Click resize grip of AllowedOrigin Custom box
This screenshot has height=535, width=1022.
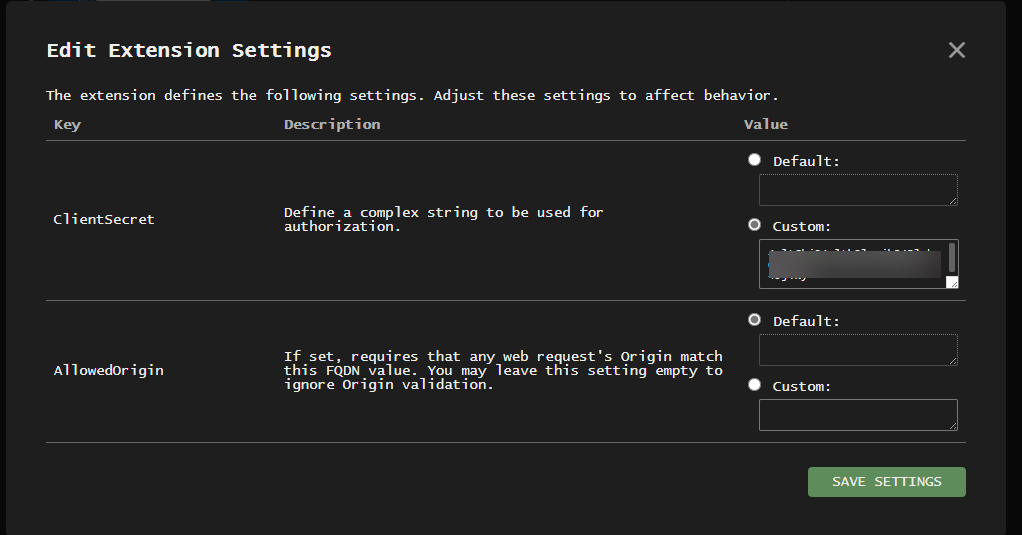click(x=952, y=426)
